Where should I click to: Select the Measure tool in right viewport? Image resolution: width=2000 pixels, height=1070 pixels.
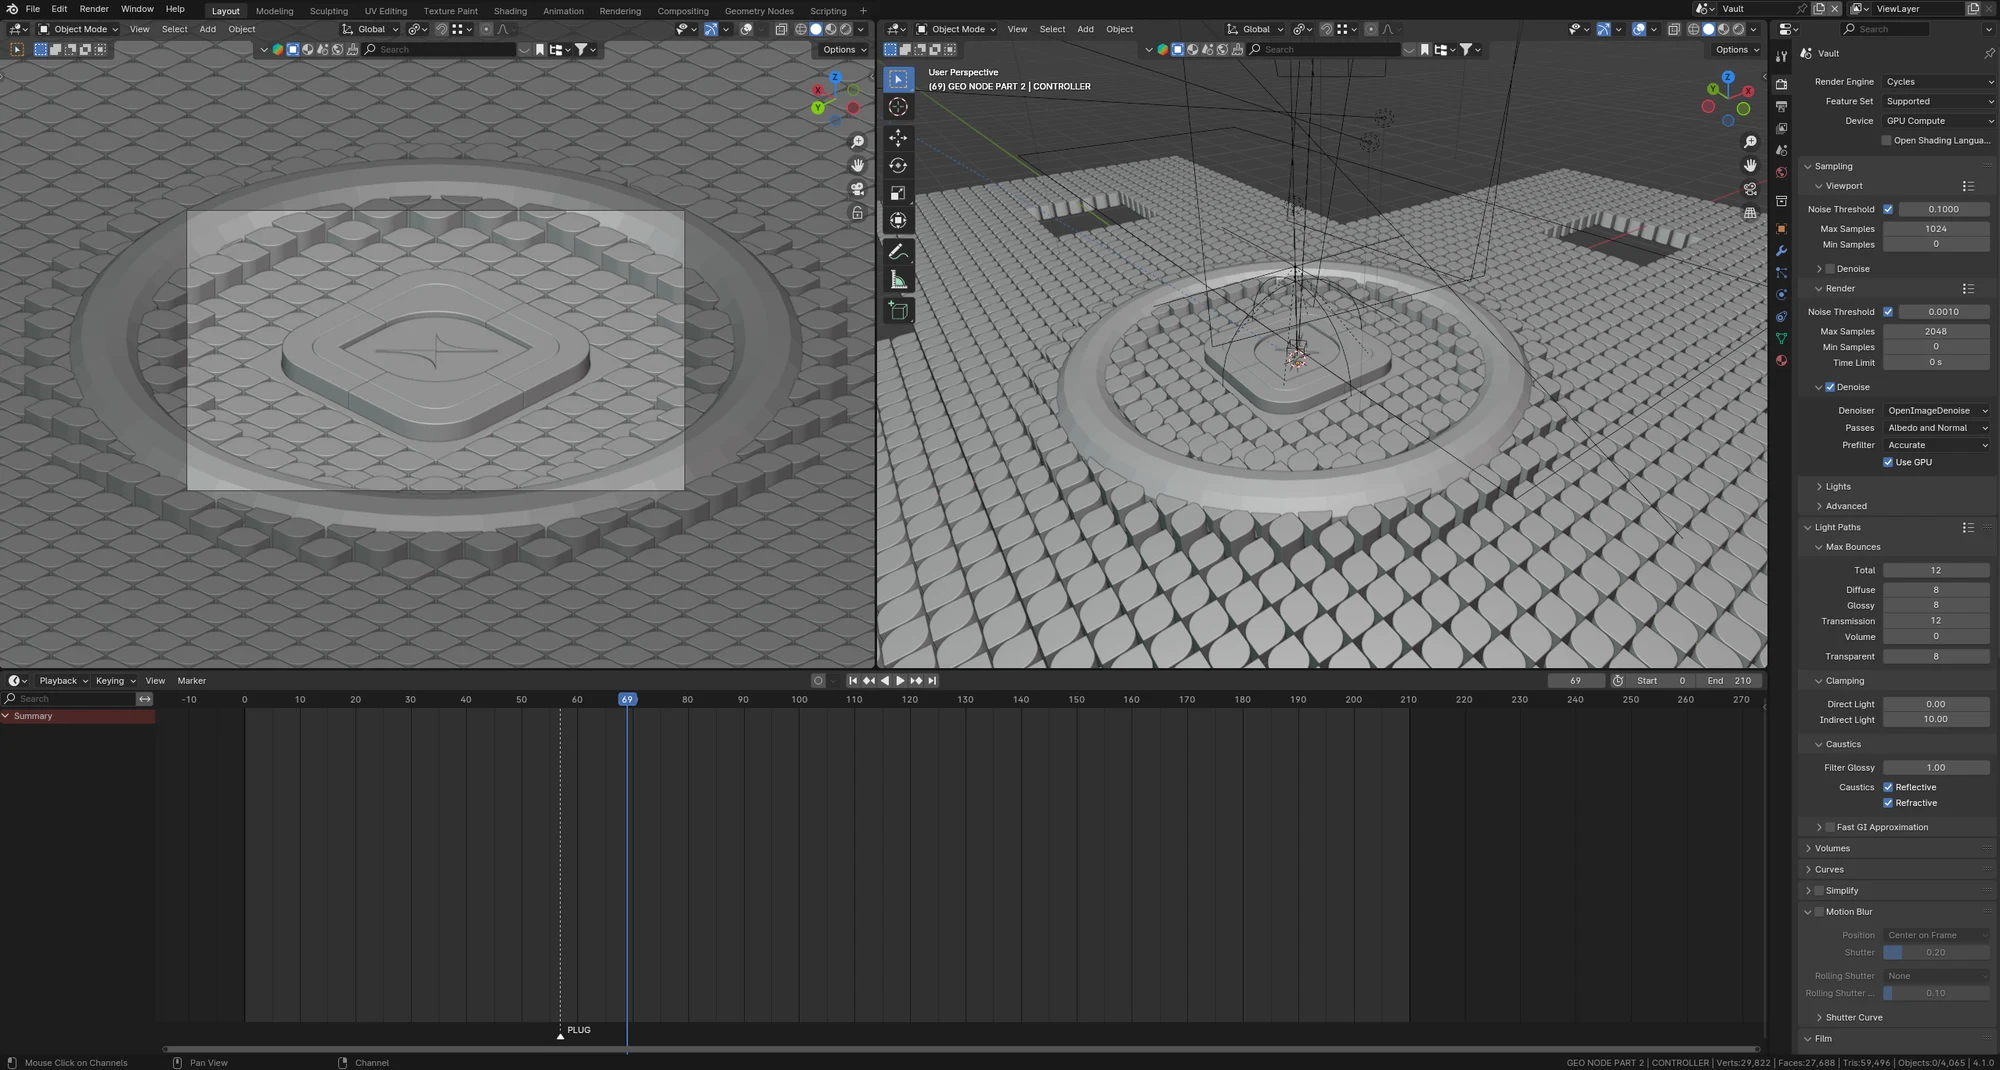click(x=898, y=281)
